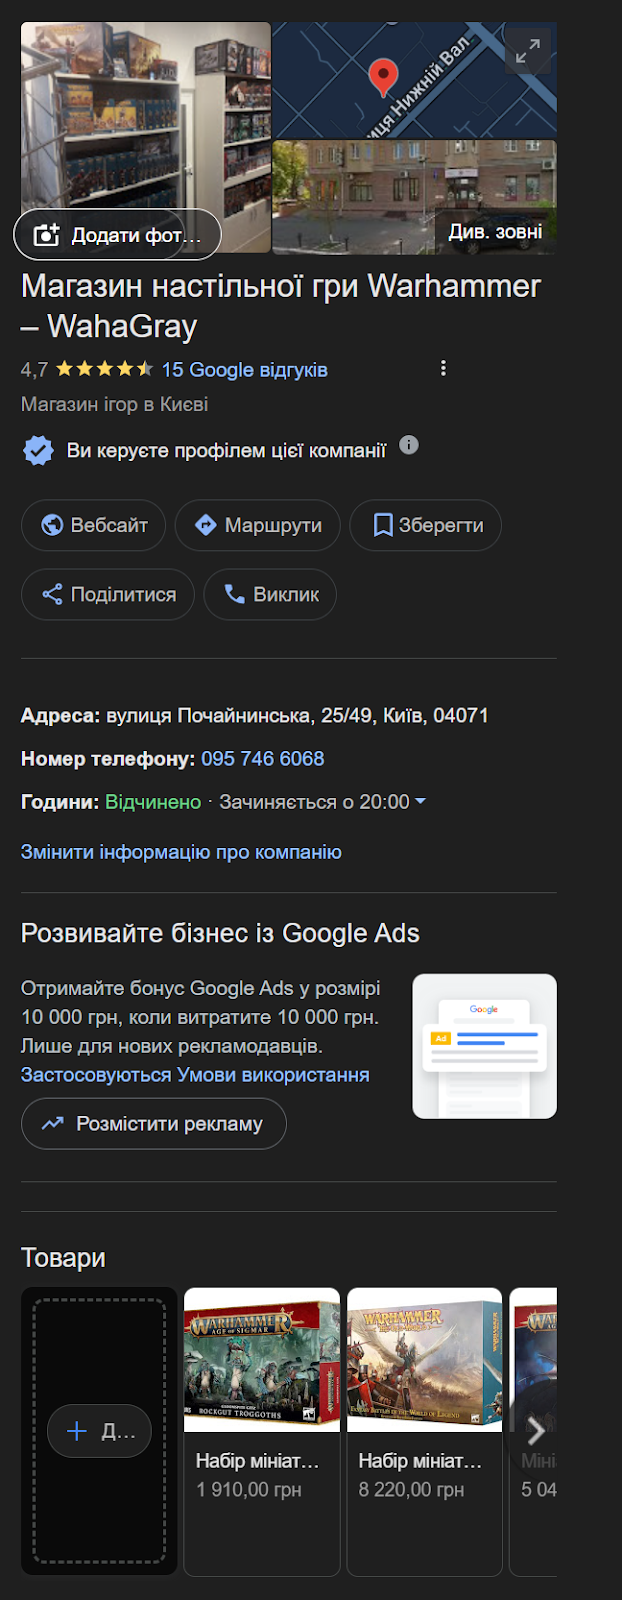Save the place with Зберегти
This screenshot has width=622, height=1600.
pyautogui.click(x=426, y=525)
